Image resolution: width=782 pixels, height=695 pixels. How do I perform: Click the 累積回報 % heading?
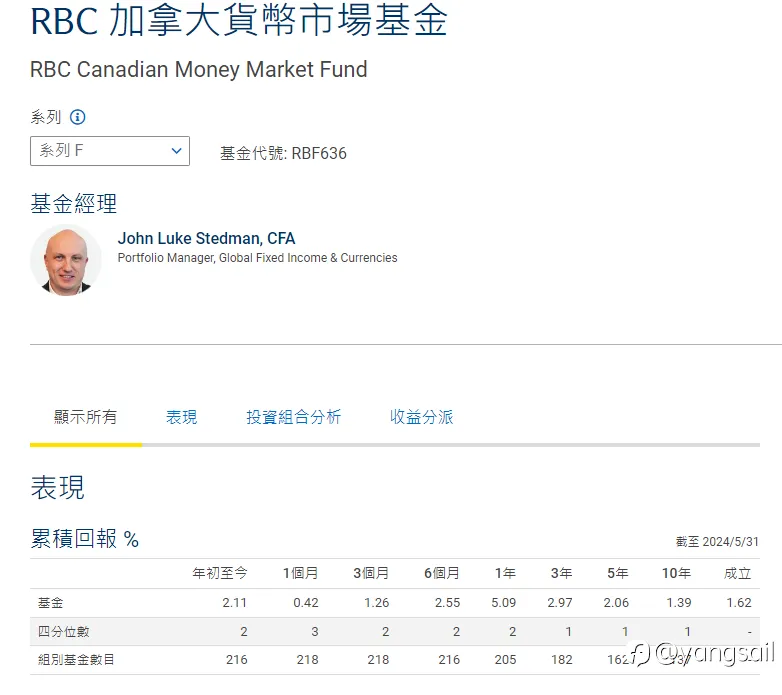tap(85, 539)
